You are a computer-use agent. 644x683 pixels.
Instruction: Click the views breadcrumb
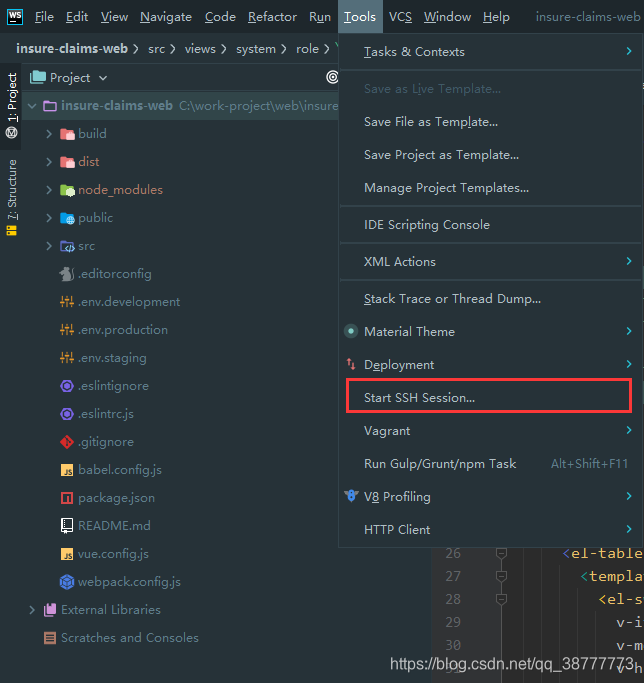[200, 49]
